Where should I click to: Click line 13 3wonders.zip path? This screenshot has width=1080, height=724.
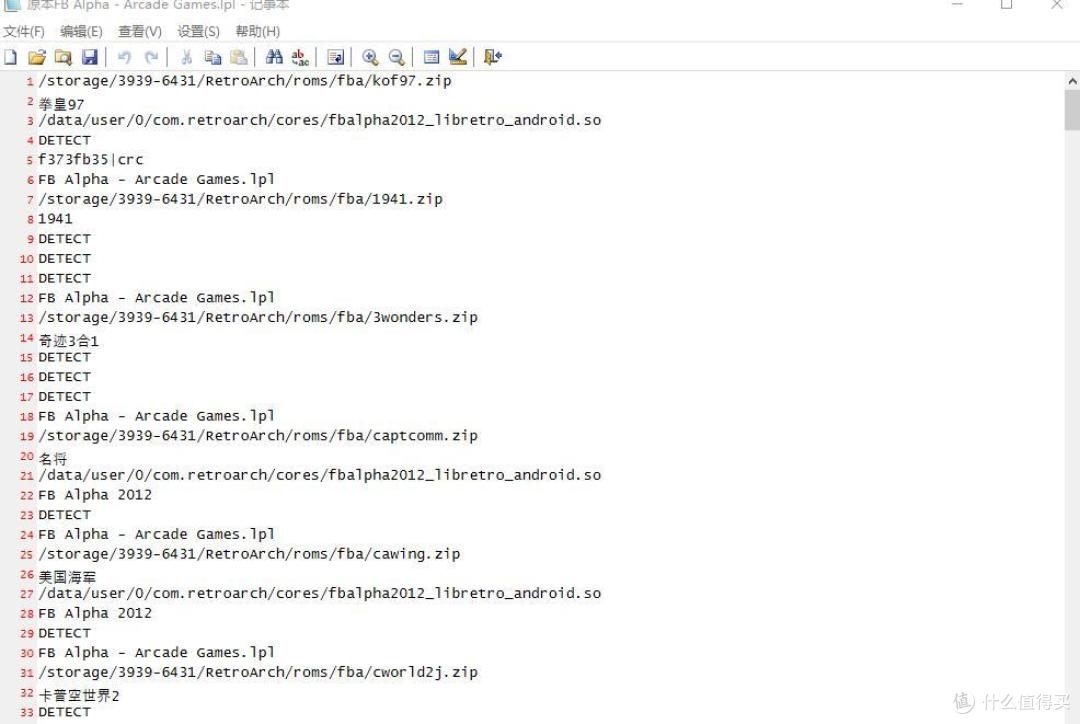[258, 318]
